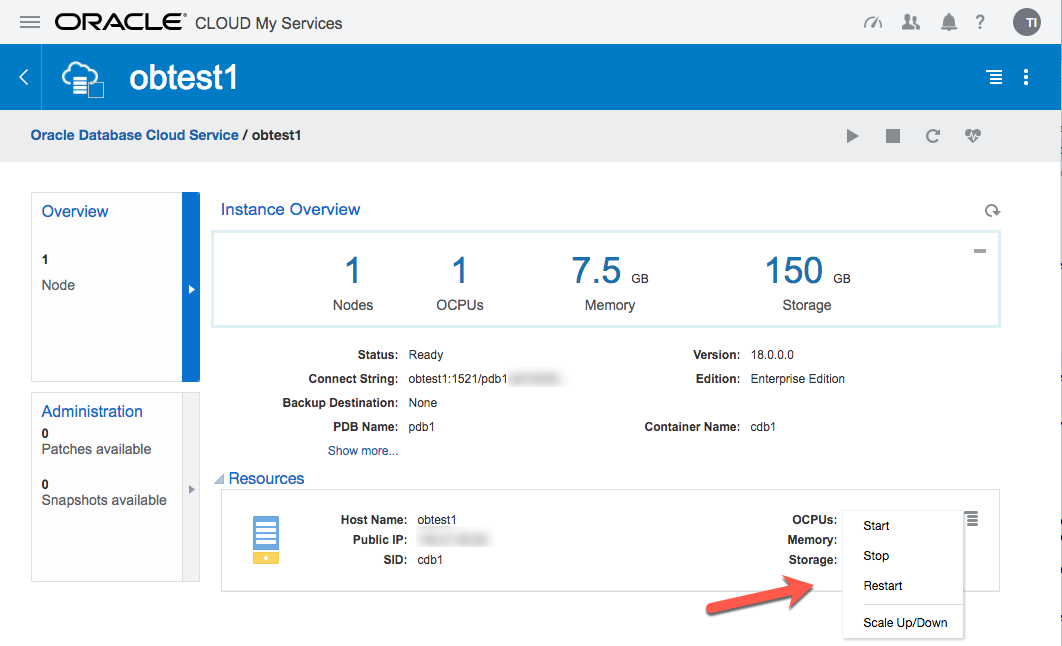Click the obtest1 database cloud icon
Image resolution: width=1062 pixels, height=646 pixels.
[82, 79]
